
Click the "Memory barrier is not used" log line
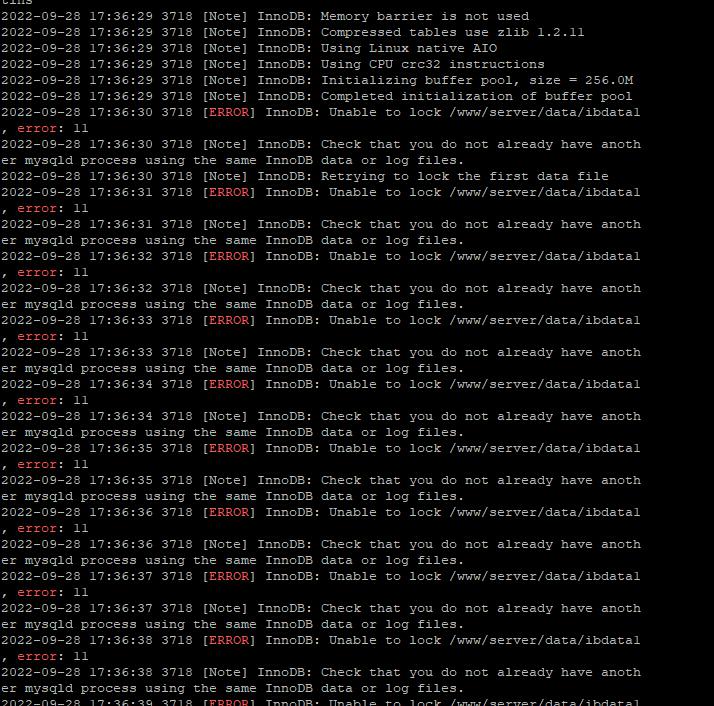(x=265, y=16)
